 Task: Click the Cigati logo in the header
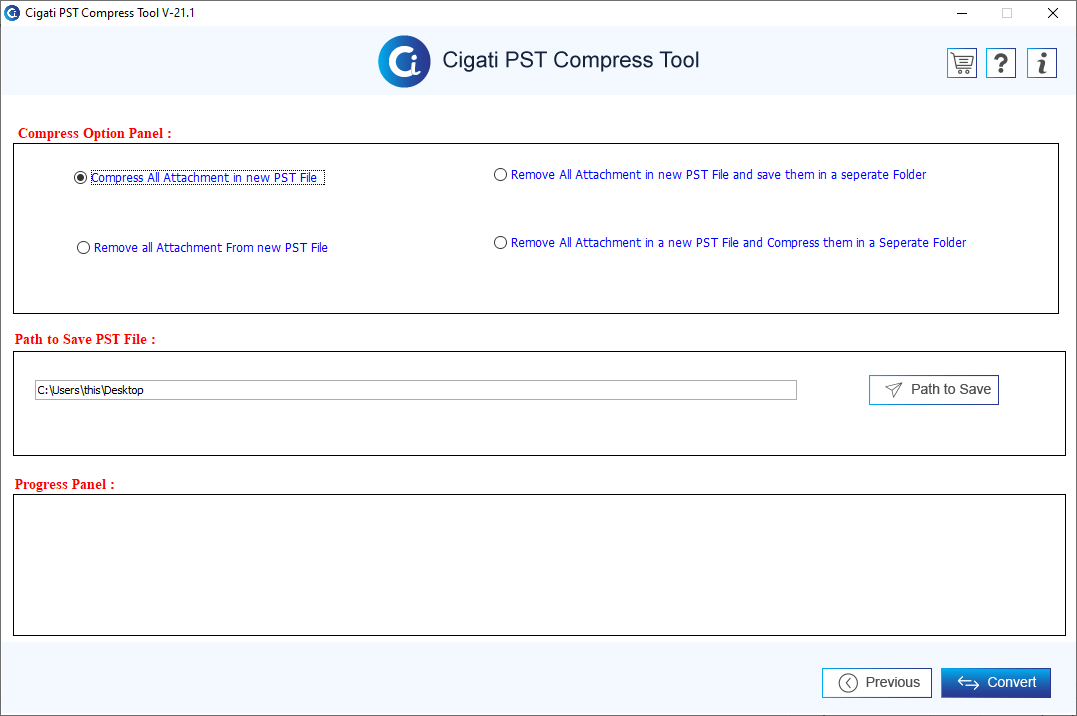tap(405, 61)
